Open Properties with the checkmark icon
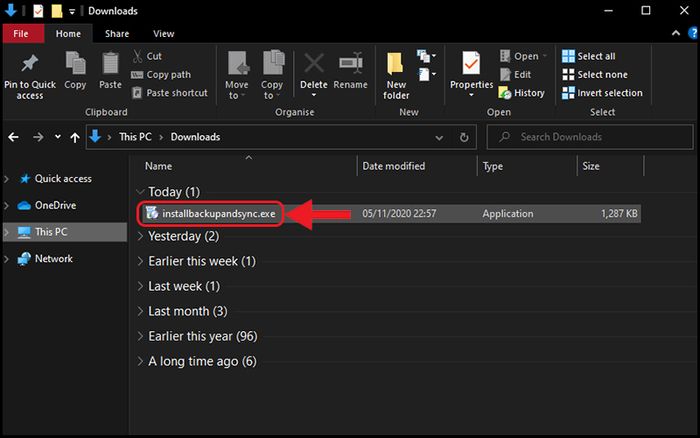 coord(471,63)
